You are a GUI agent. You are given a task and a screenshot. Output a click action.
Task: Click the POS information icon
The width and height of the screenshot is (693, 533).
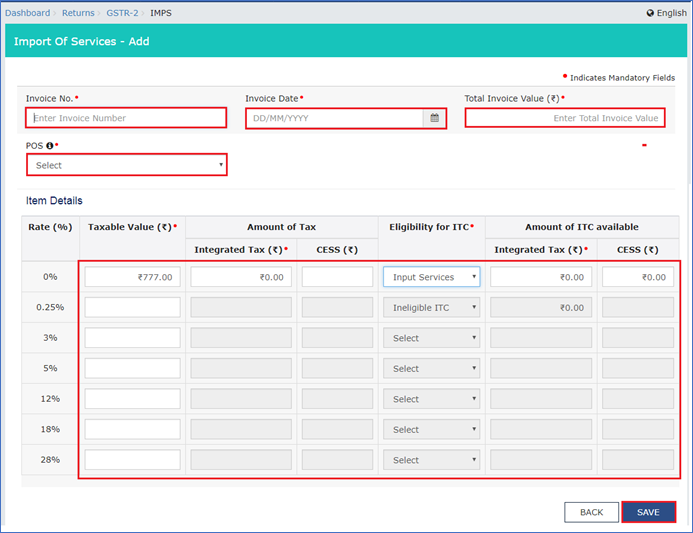click(x=50, y=146)
